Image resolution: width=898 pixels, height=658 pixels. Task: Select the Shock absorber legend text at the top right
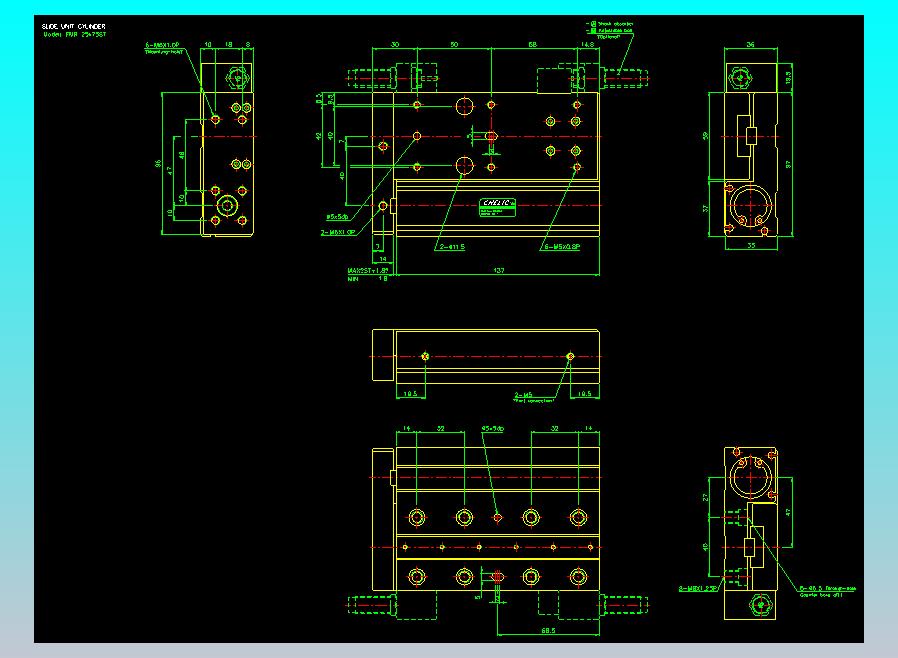[x=615, y=24]
